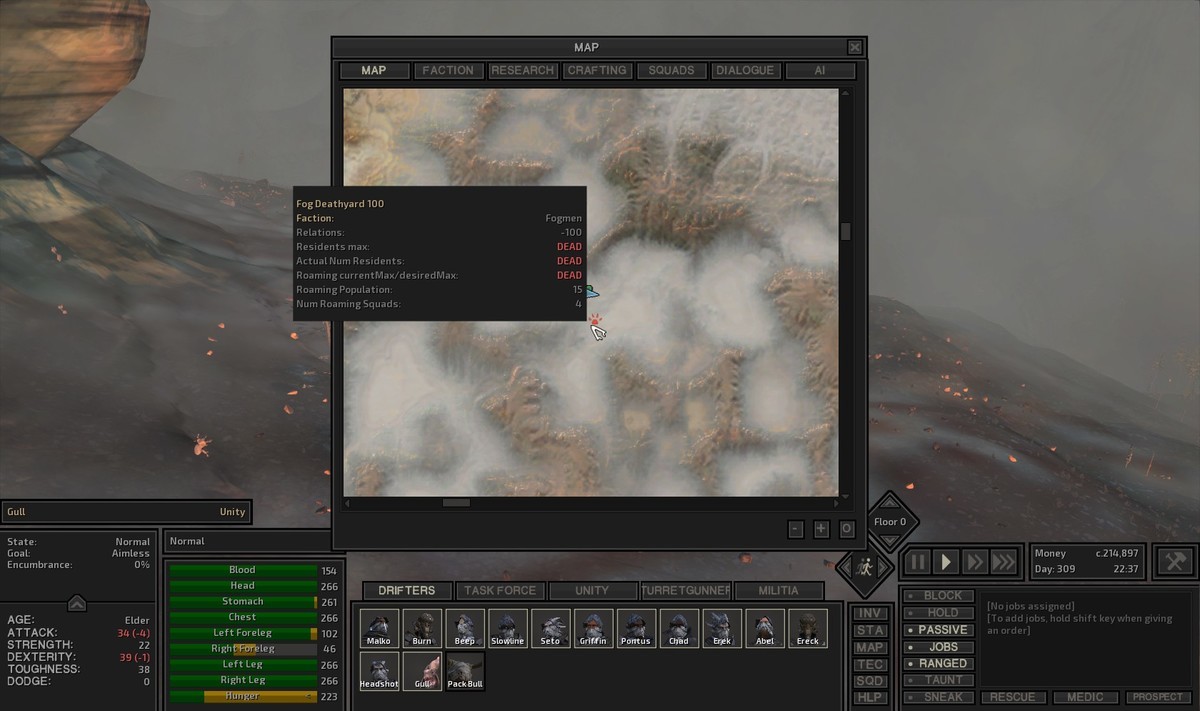Screen dimensions: 1200x711
Task: Click the running man movement speed icon
Action: click(x=865, y=567)
